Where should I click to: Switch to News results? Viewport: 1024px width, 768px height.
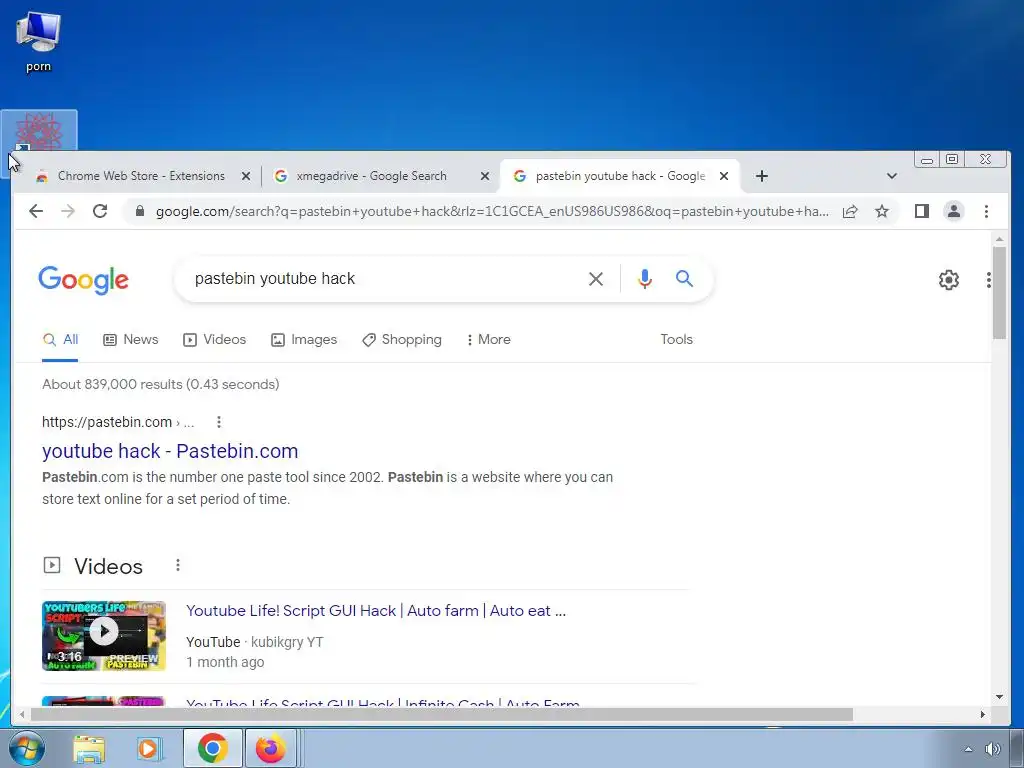pyautogui.click(x=131, y=340)
